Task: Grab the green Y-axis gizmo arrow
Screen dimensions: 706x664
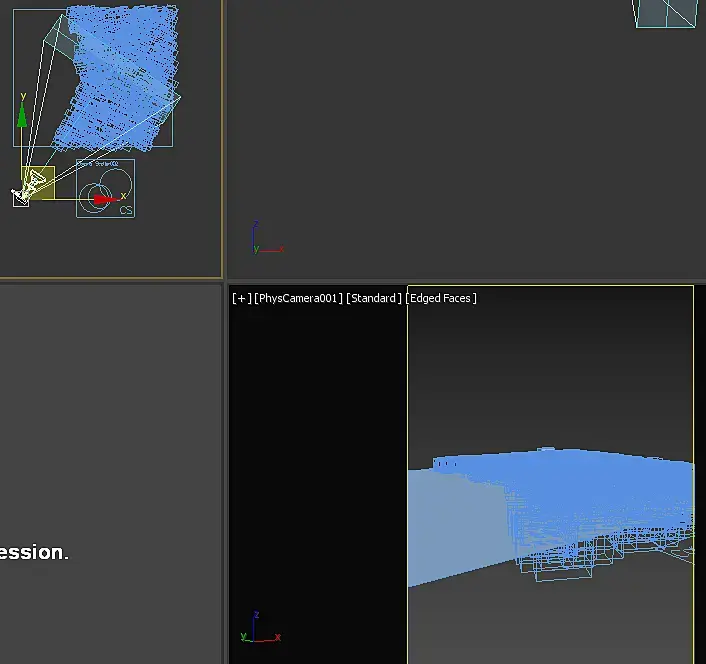Action: 22,115
